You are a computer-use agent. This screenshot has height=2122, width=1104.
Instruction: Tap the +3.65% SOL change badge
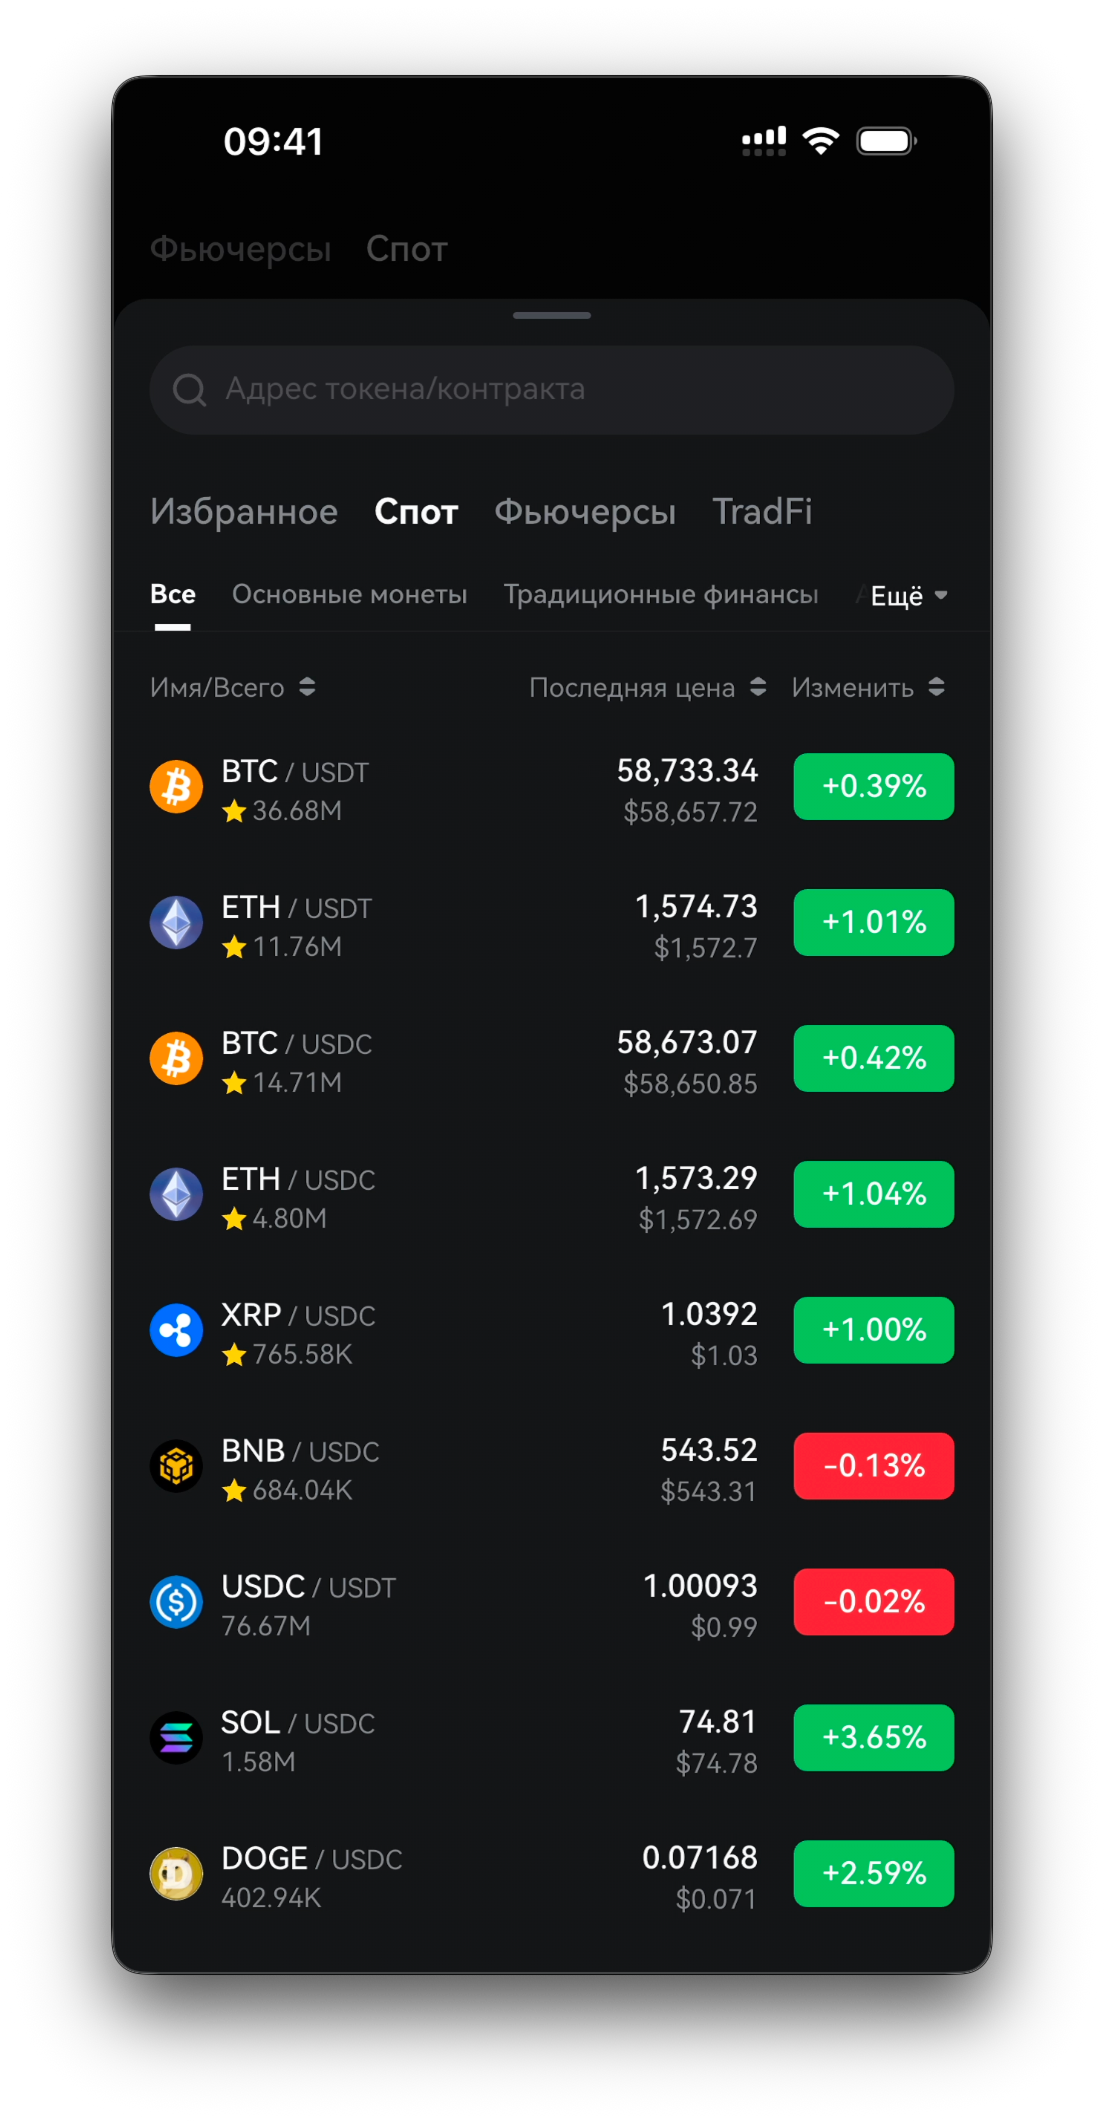point(874,1738)
